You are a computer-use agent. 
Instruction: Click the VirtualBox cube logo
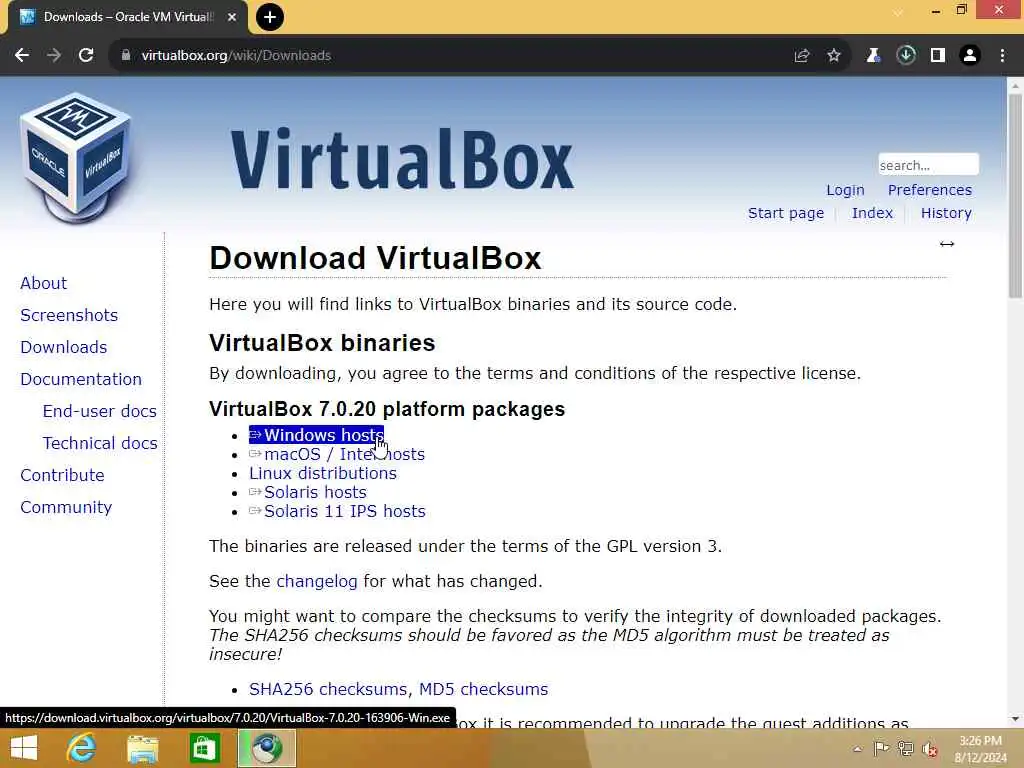[x=75, y=158]
